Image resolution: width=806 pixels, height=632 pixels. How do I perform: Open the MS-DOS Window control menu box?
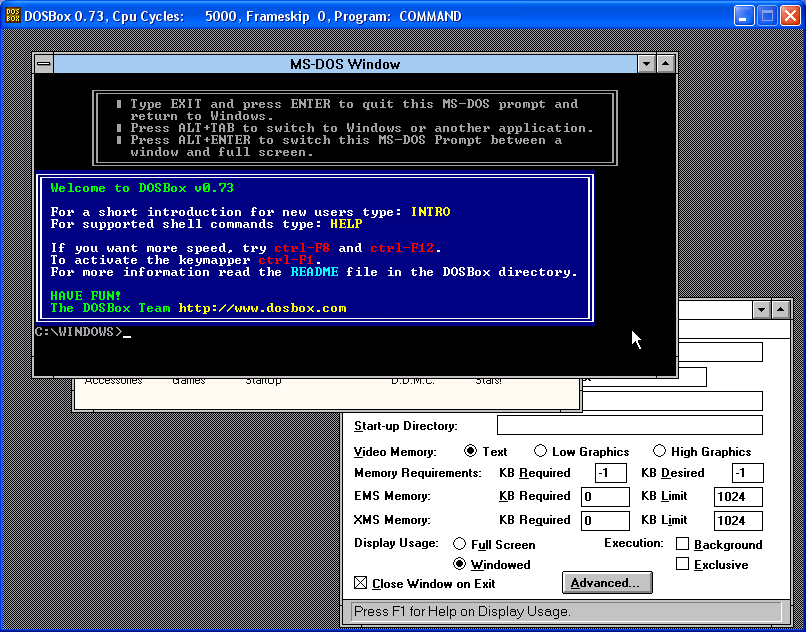pyautogui.click(x=44, y=63)
